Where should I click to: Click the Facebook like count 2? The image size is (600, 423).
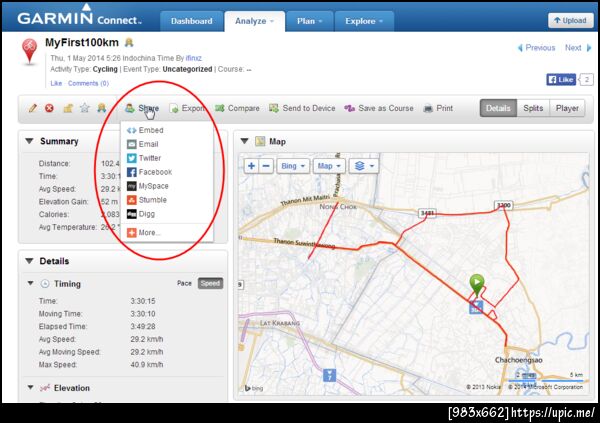[587, 80]
